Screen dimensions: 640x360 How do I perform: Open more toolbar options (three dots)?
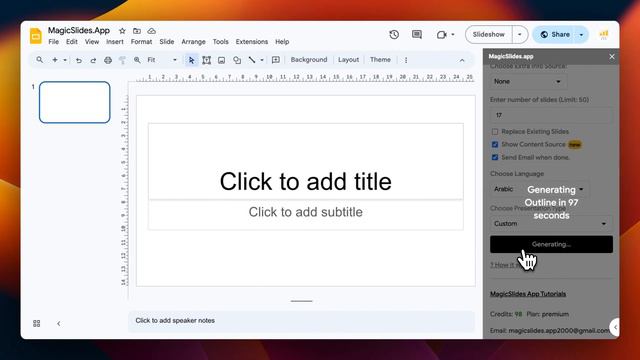(406, 60)
